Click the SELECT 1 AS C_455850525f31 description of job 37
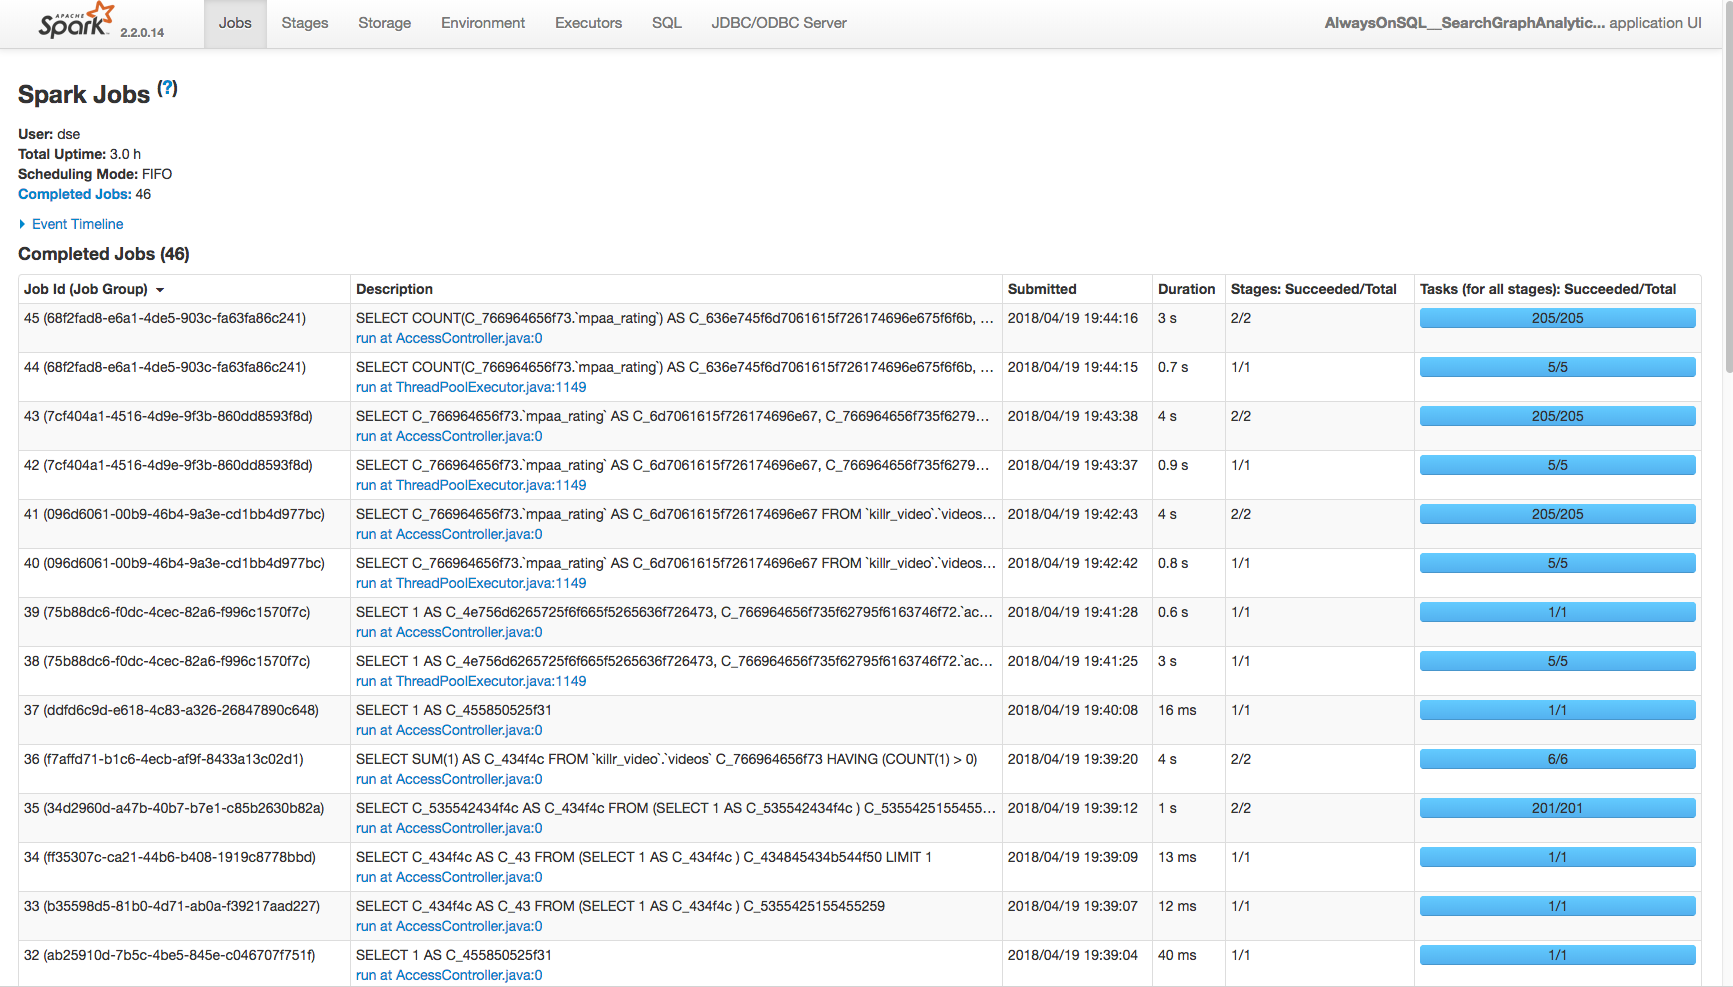The width and height of the screenshot is (1733, 987). click(454, 710)
